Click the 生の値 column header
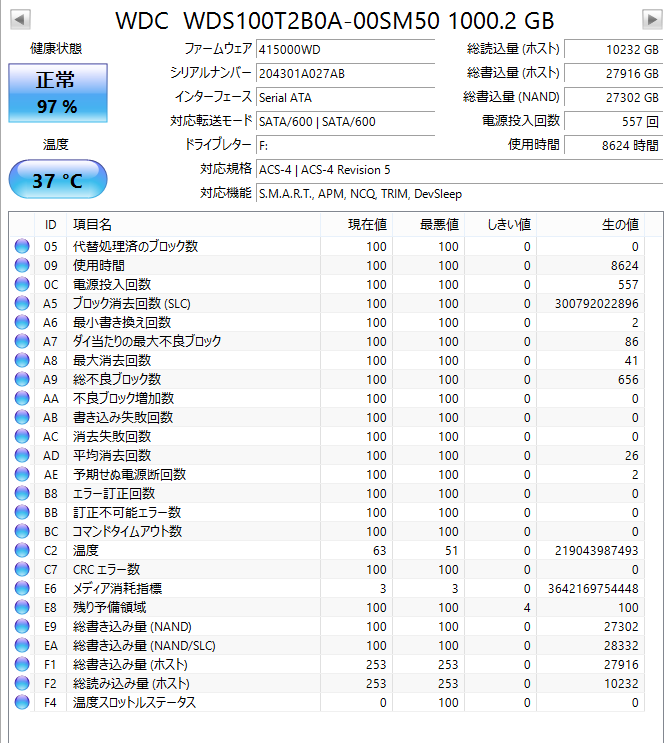This screenshot has height=743, width=670. pos(590,225)
